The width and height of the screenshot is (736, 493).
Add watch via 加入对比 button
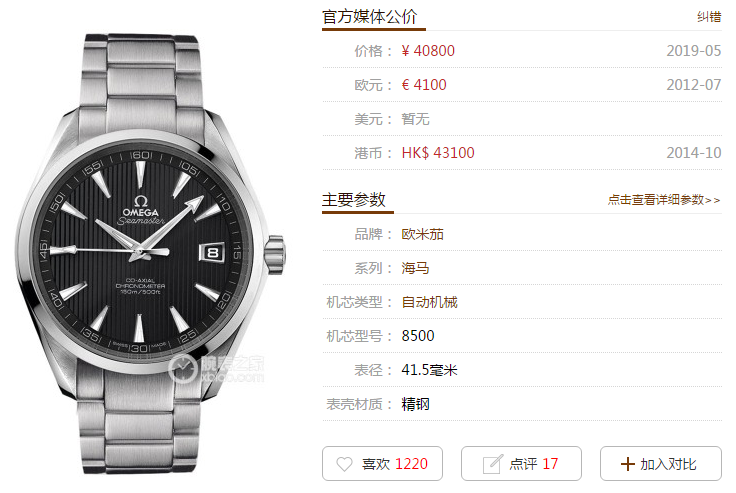click(660, 463)
